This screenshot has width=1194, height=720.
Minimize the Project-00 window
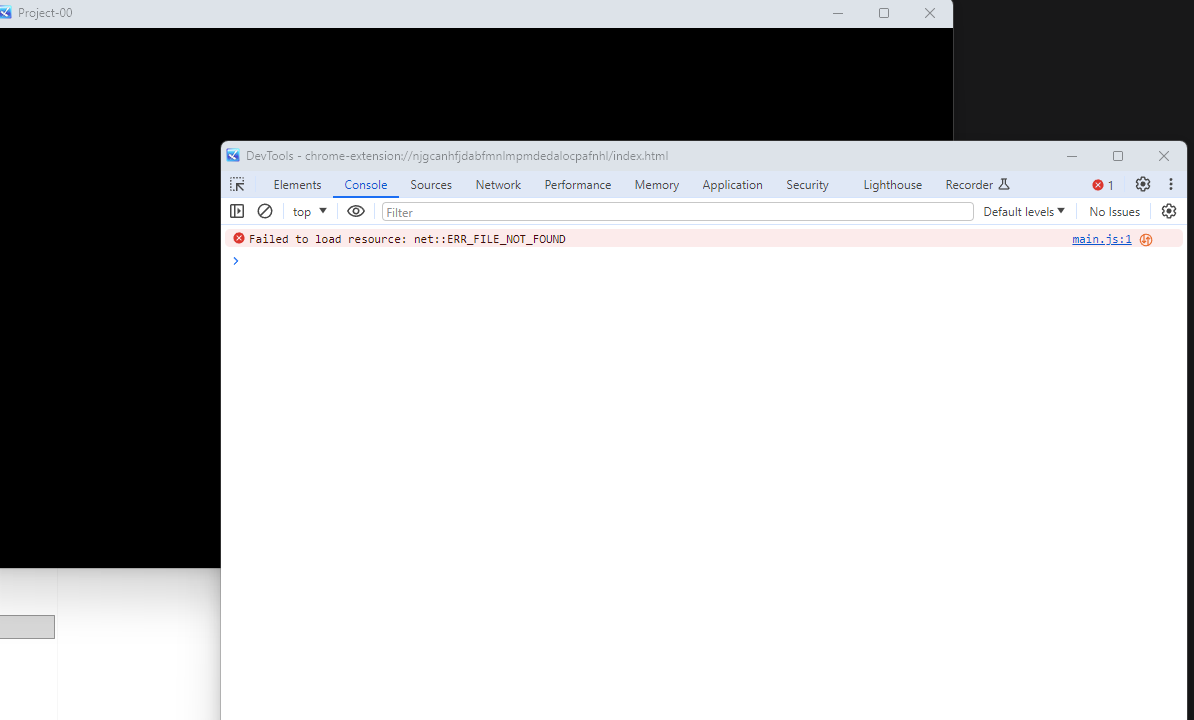click(x=838, y=13)
